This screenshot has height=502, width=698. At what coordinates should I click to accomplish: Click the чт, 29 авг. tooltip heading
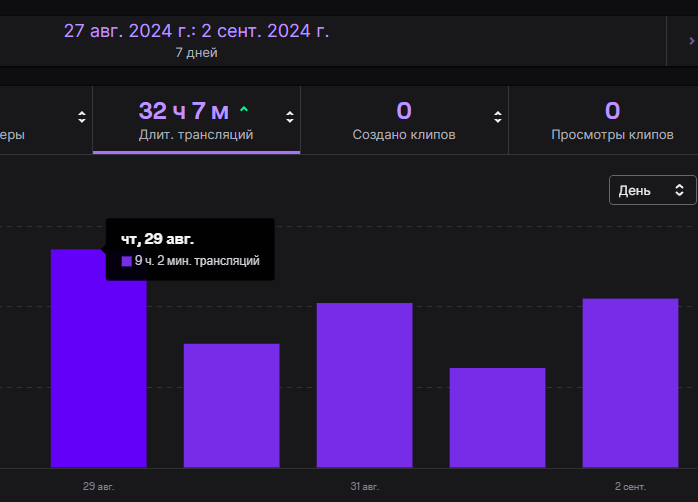[x=158, y=239]
